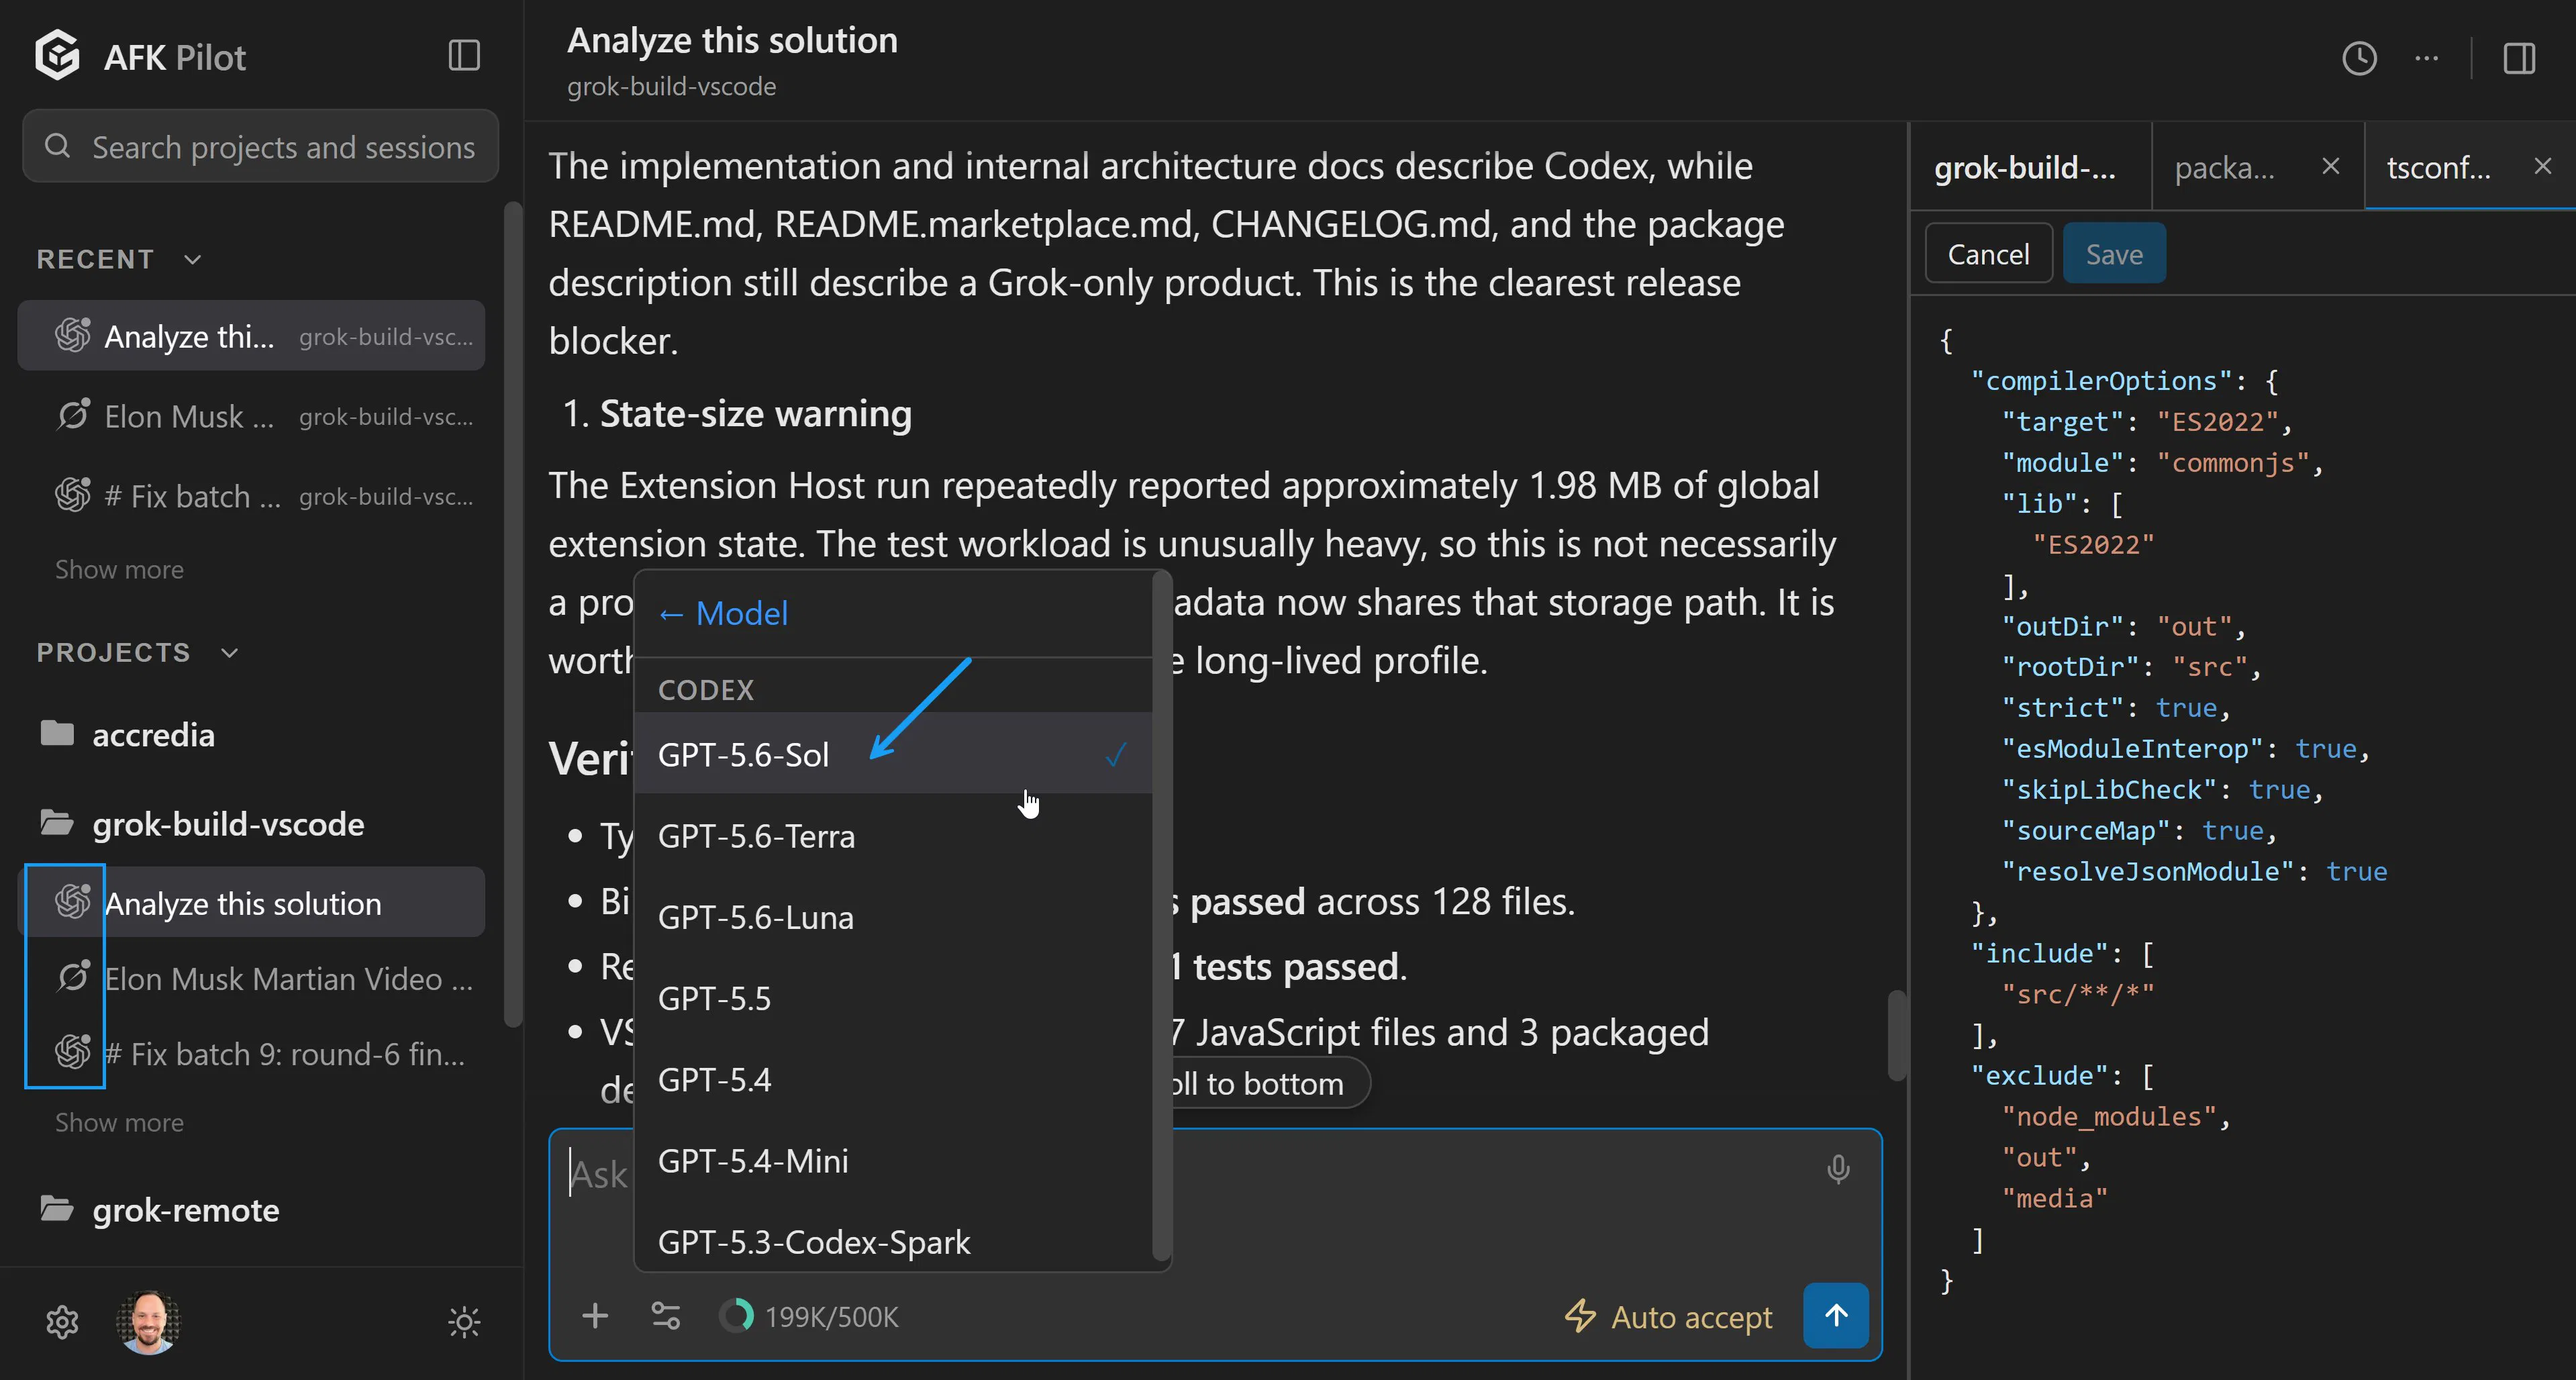
Task: Show more recent sessions
Action: tap(119, 569)
